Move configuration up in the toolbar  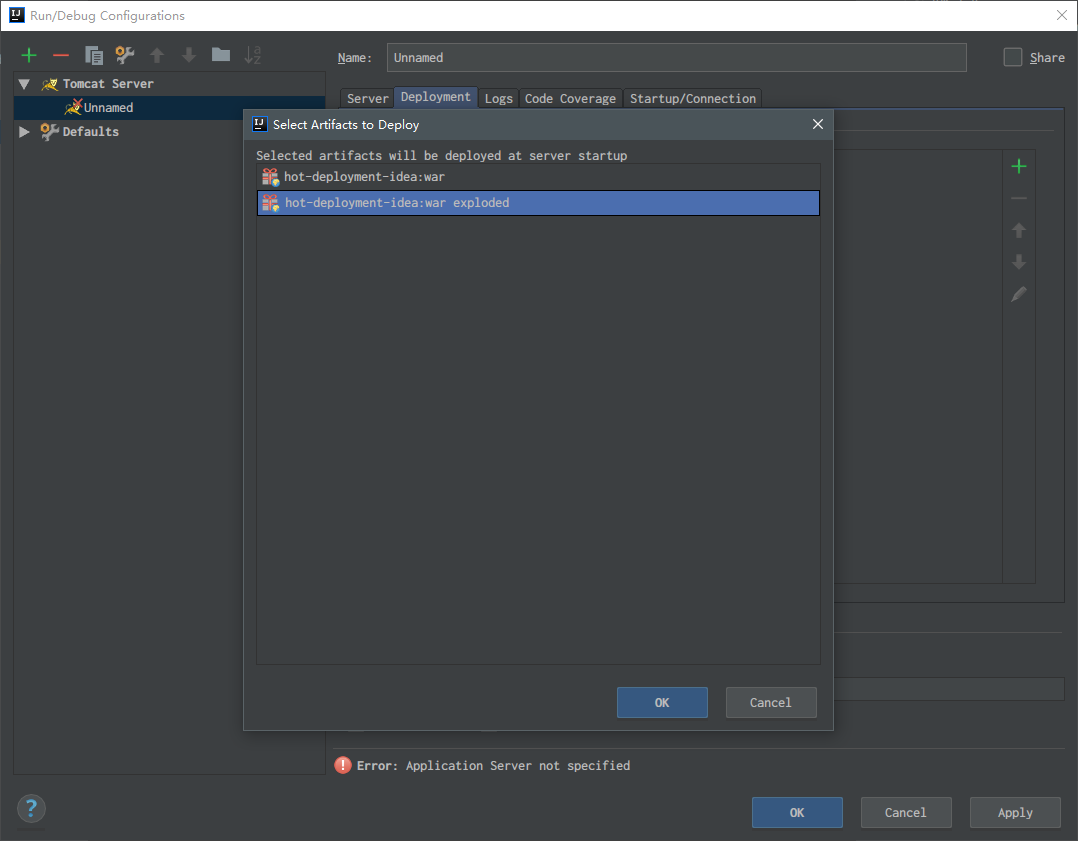157,55
